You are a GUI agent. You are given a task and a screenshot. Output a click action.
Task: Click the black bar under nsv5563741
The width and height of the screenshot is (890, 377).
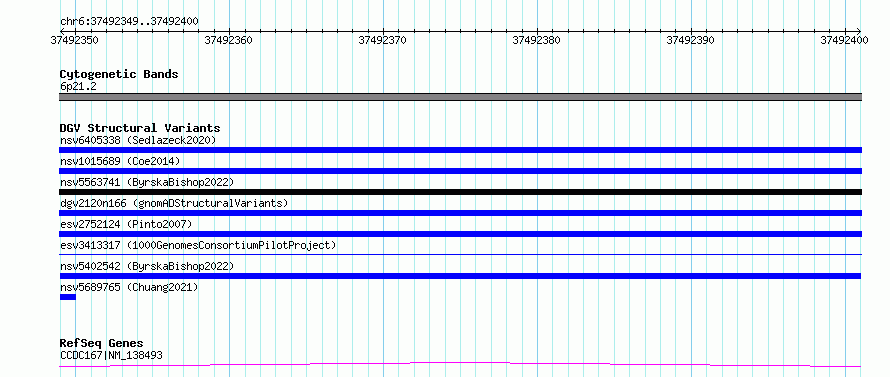tap(460, 192)
